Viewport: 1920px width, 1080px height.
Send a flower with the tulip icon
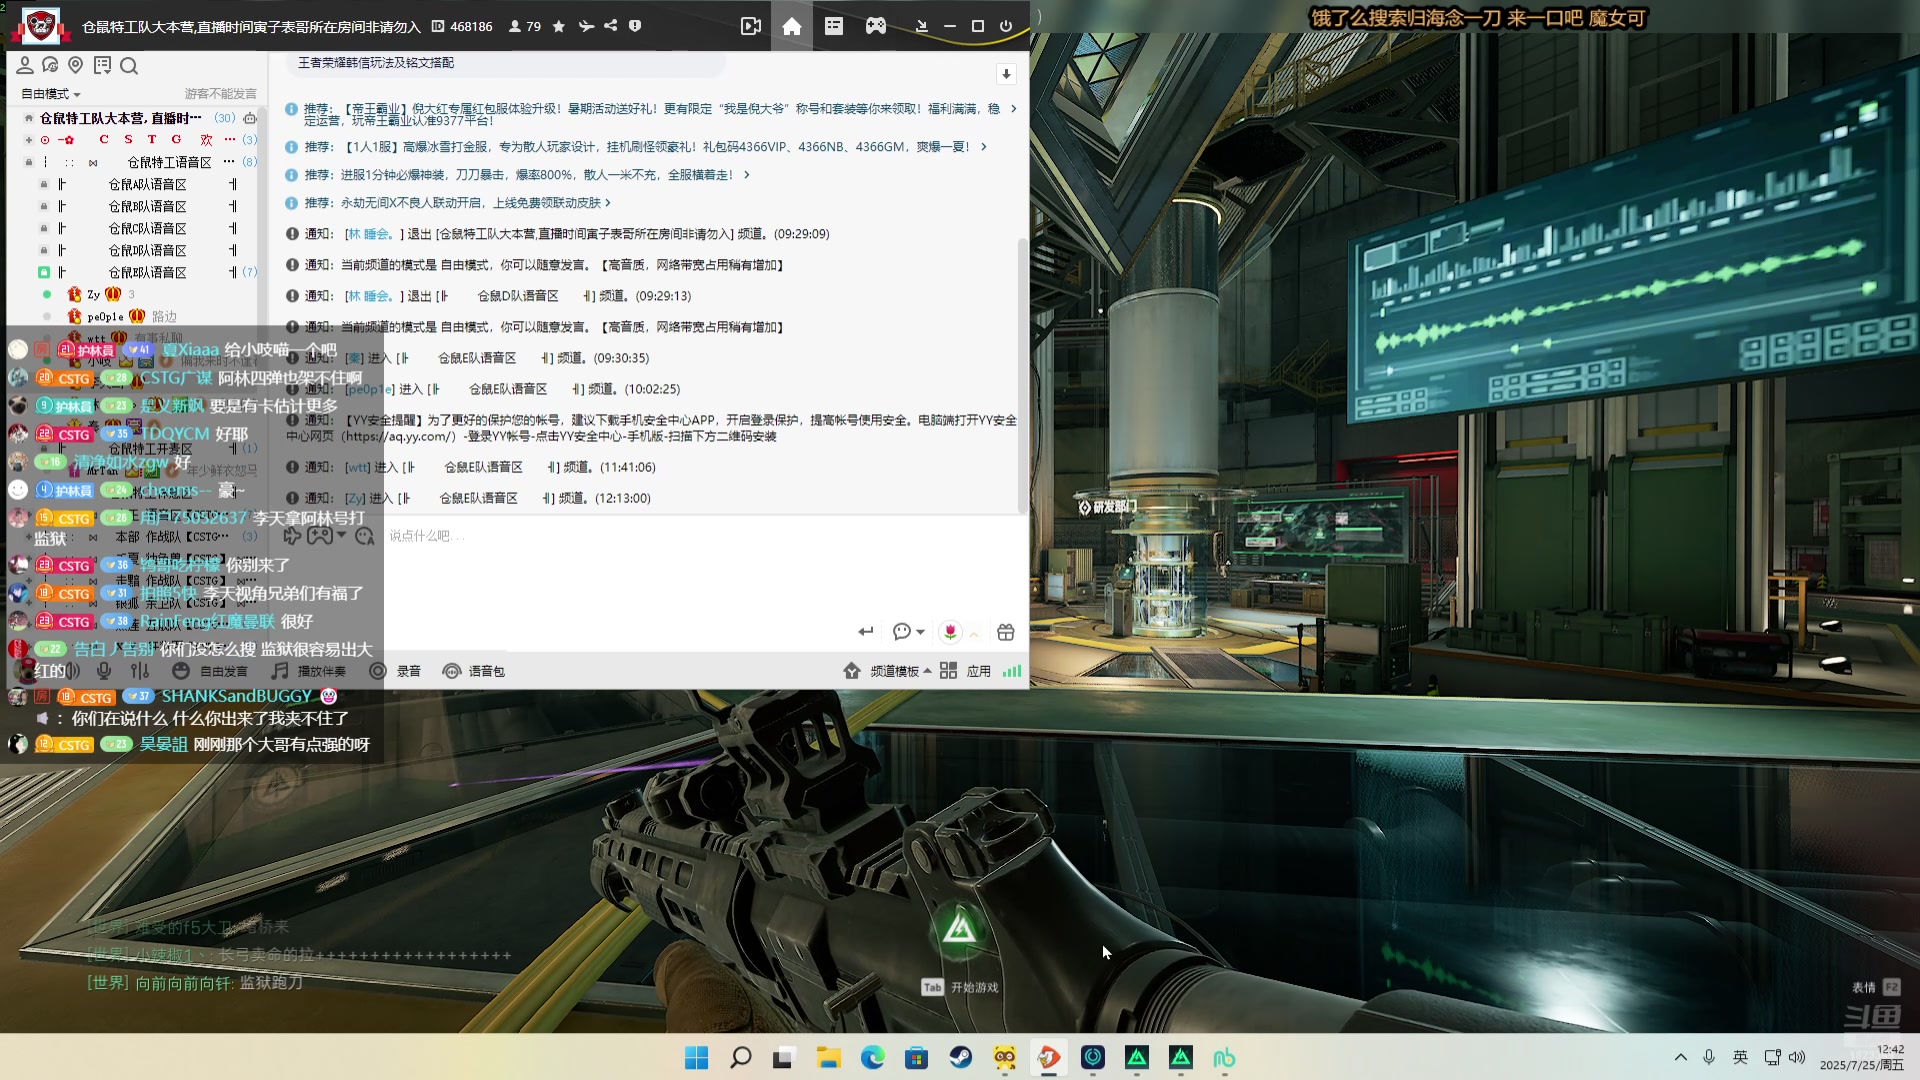[950, 632]
